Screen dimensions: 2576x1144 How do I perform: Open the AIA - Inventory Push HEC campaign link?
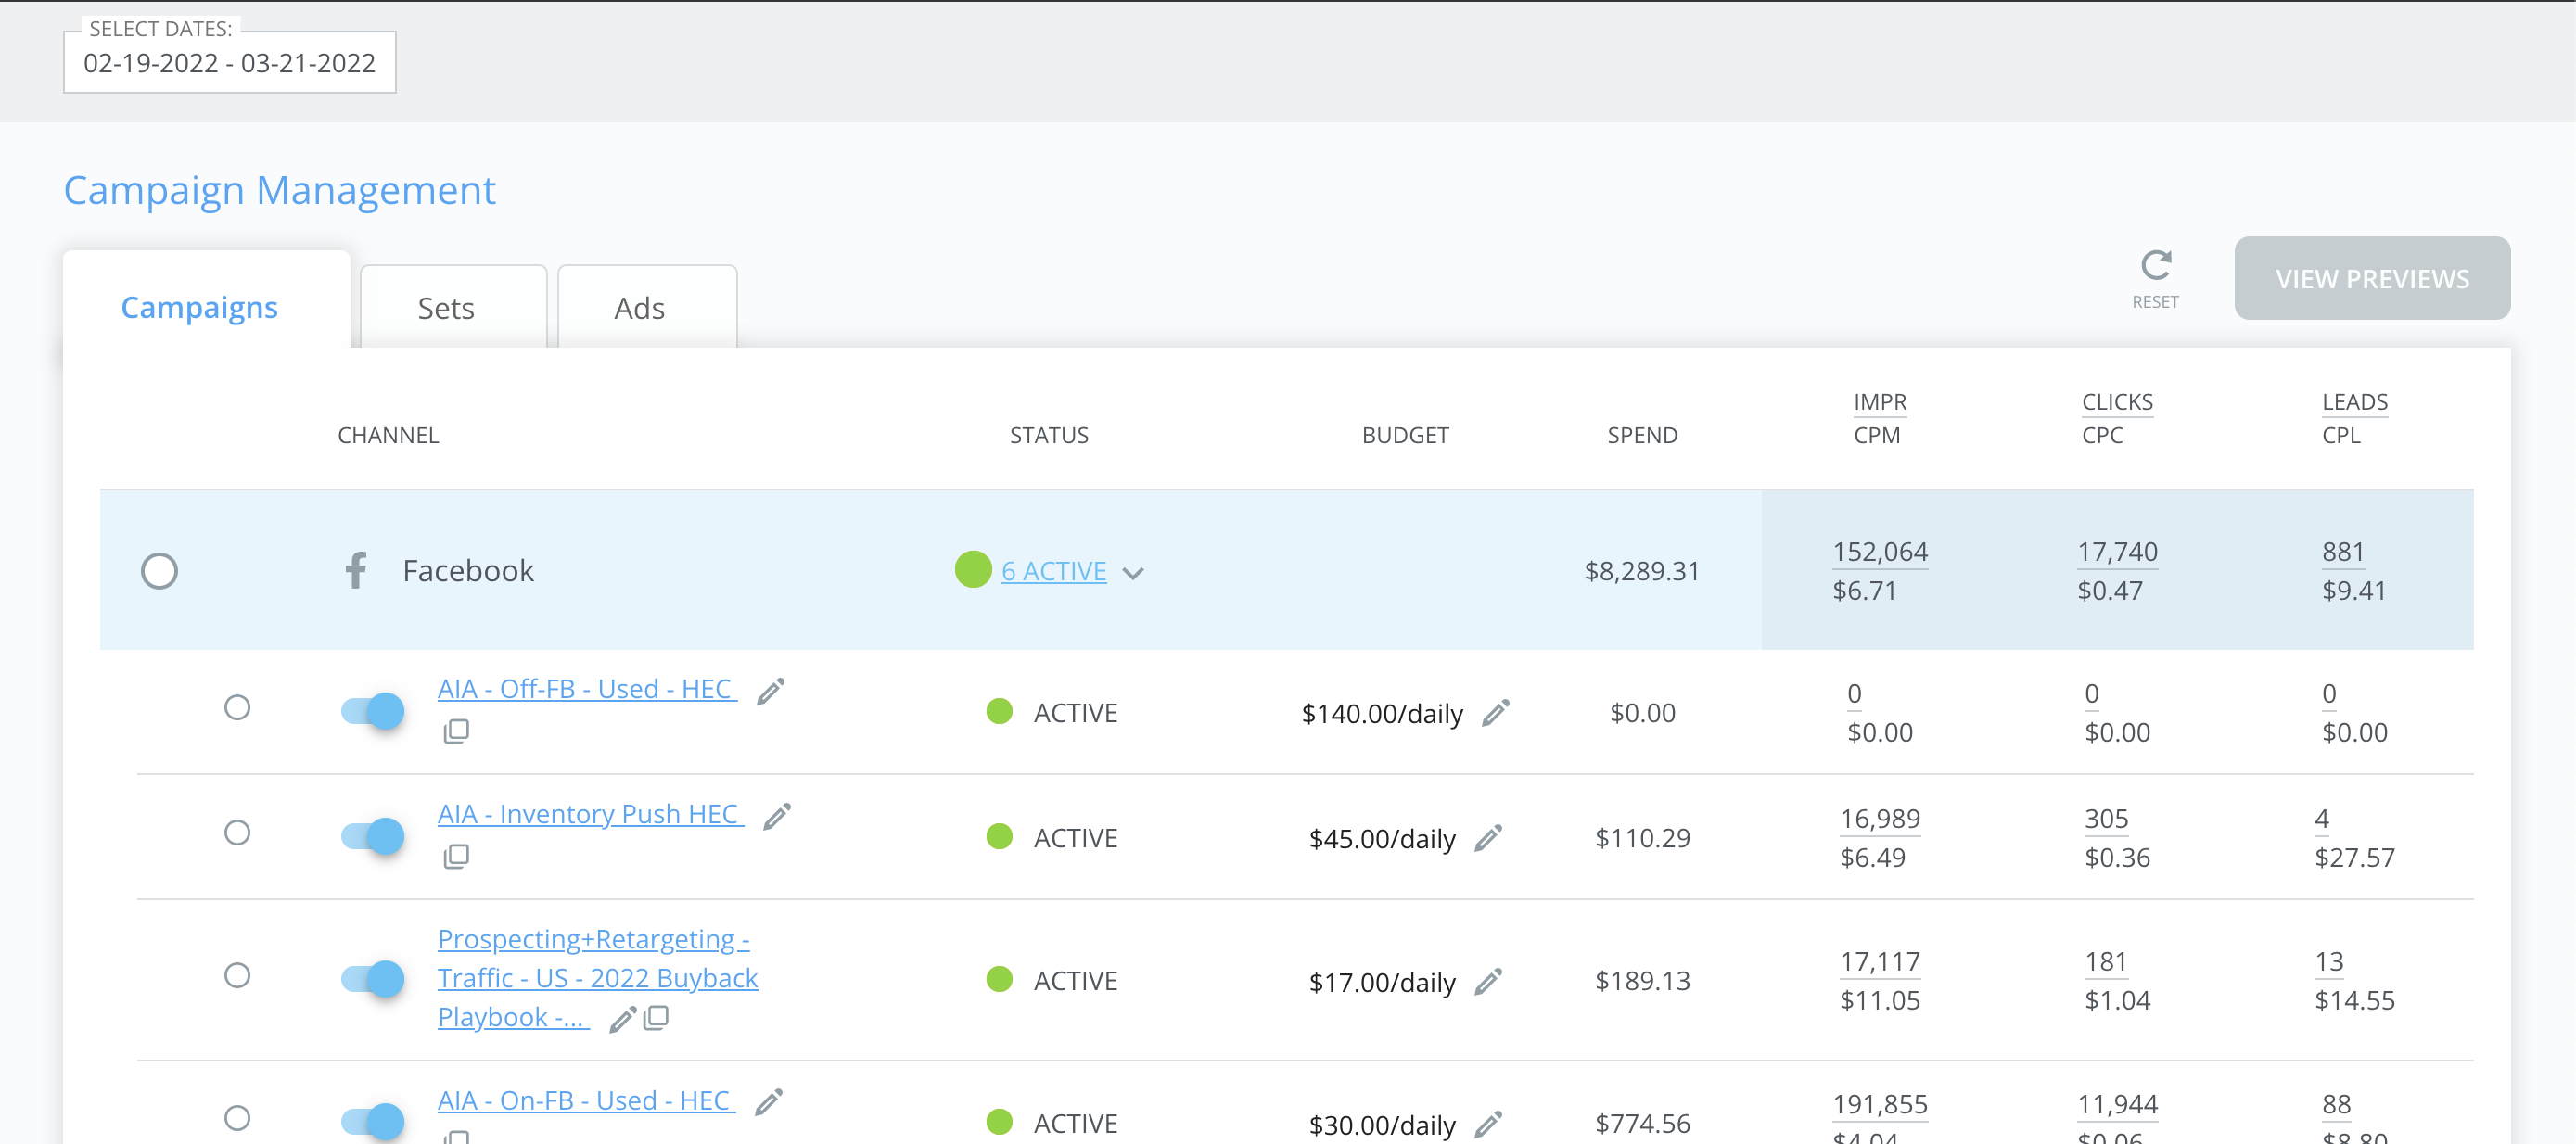(x=589, y=814)
